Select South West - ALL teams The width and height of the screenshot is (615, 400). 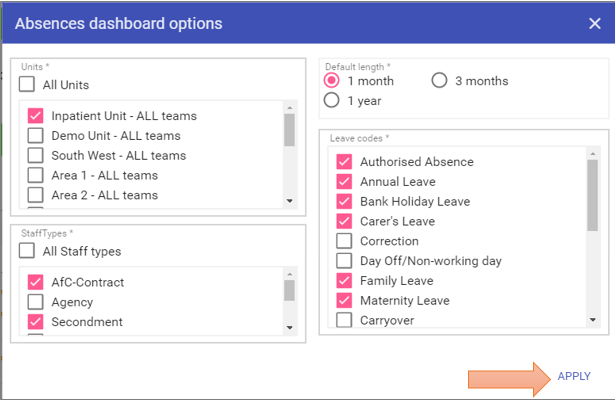pos(36,156)
